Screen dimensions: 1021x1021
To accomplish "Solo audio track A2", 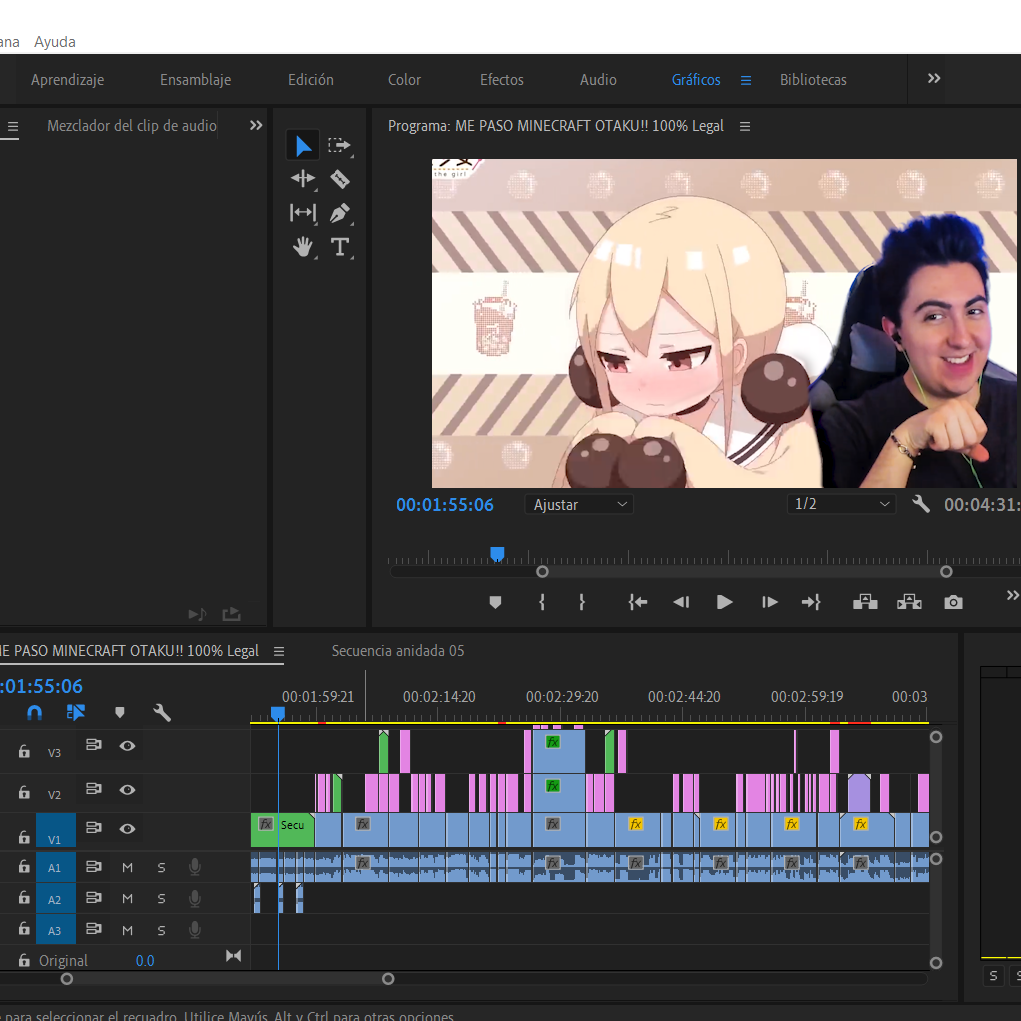I will pyautogui.click(x=161, y=899).
